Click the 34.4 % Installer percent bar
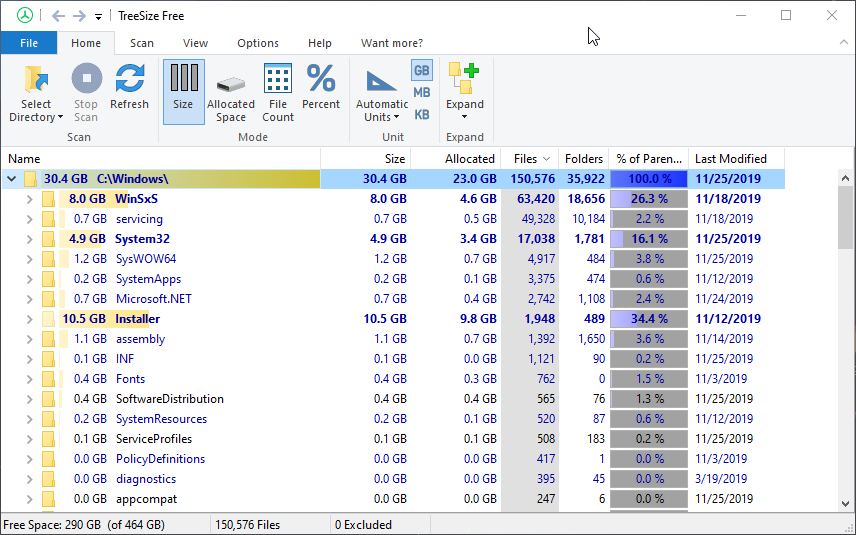The height and width of the screenshot is (535, 856). 649,319
